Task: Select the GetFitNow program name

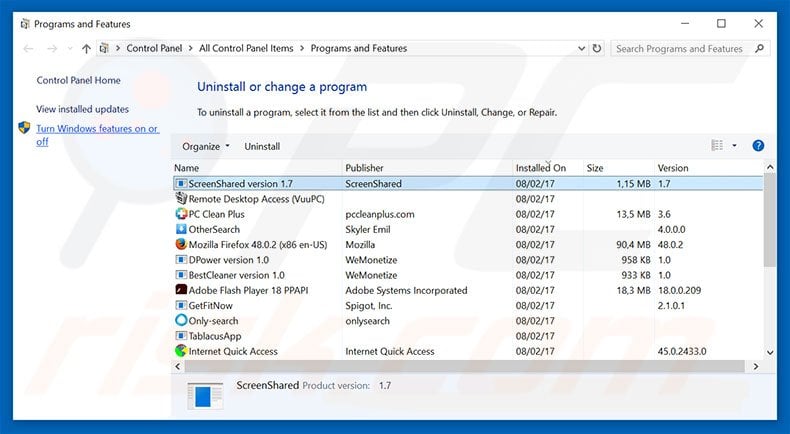Action: pos(211,305)
